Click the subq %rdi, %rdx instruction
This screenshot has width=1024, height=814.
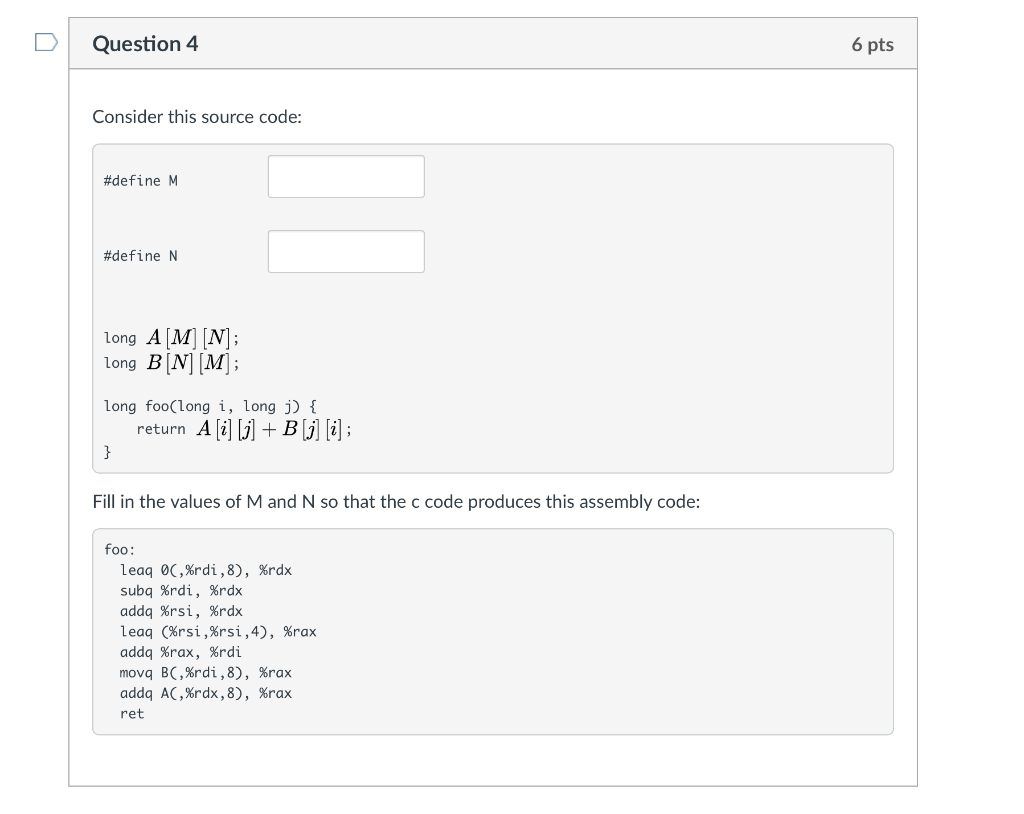click(x=180, y=590)
